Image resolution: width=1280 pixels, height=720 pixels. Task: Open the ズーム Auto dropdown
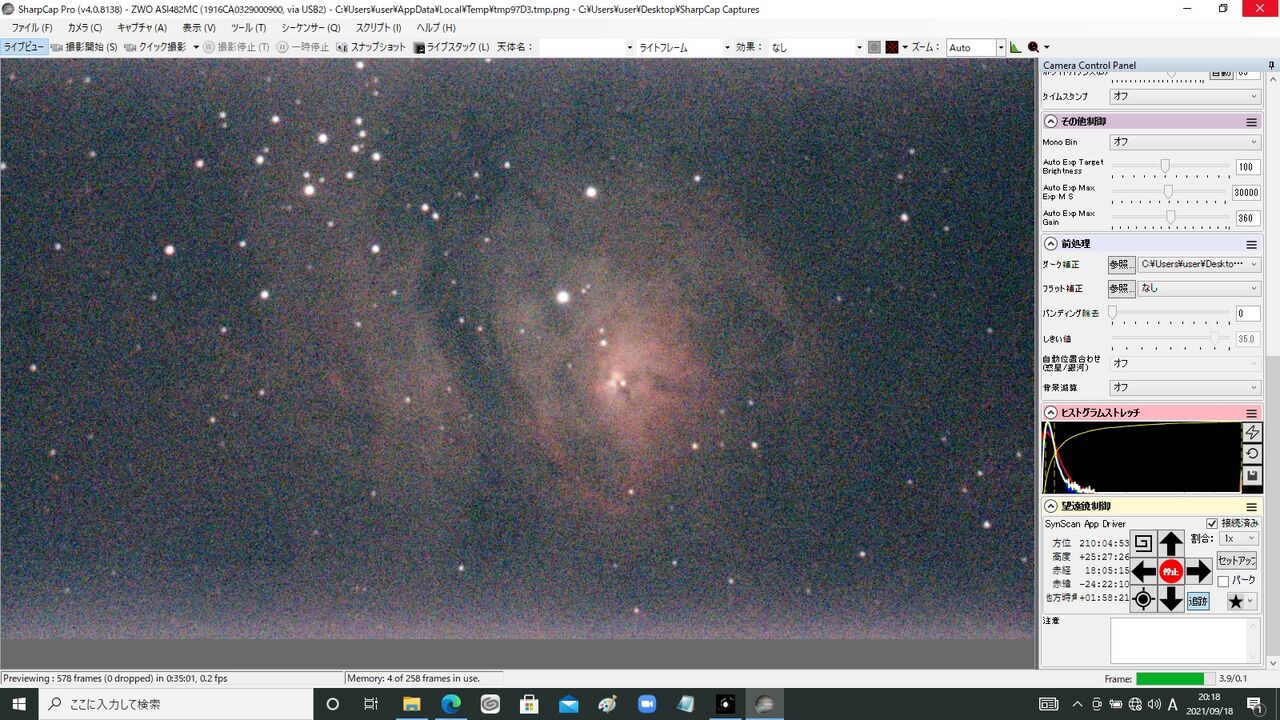click(x=975, y=47)
